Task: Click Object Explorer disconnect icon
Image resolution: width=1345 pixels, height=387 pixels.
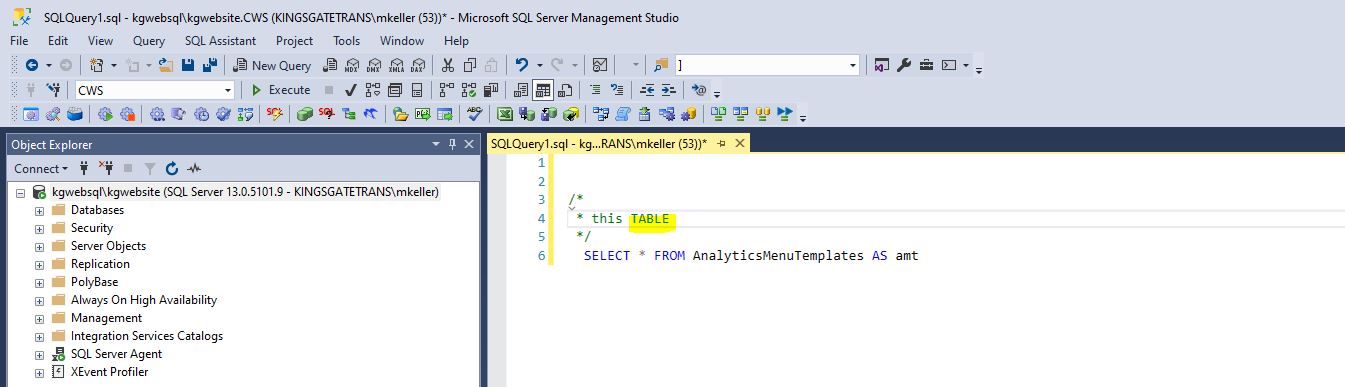Action: (106, 169)
